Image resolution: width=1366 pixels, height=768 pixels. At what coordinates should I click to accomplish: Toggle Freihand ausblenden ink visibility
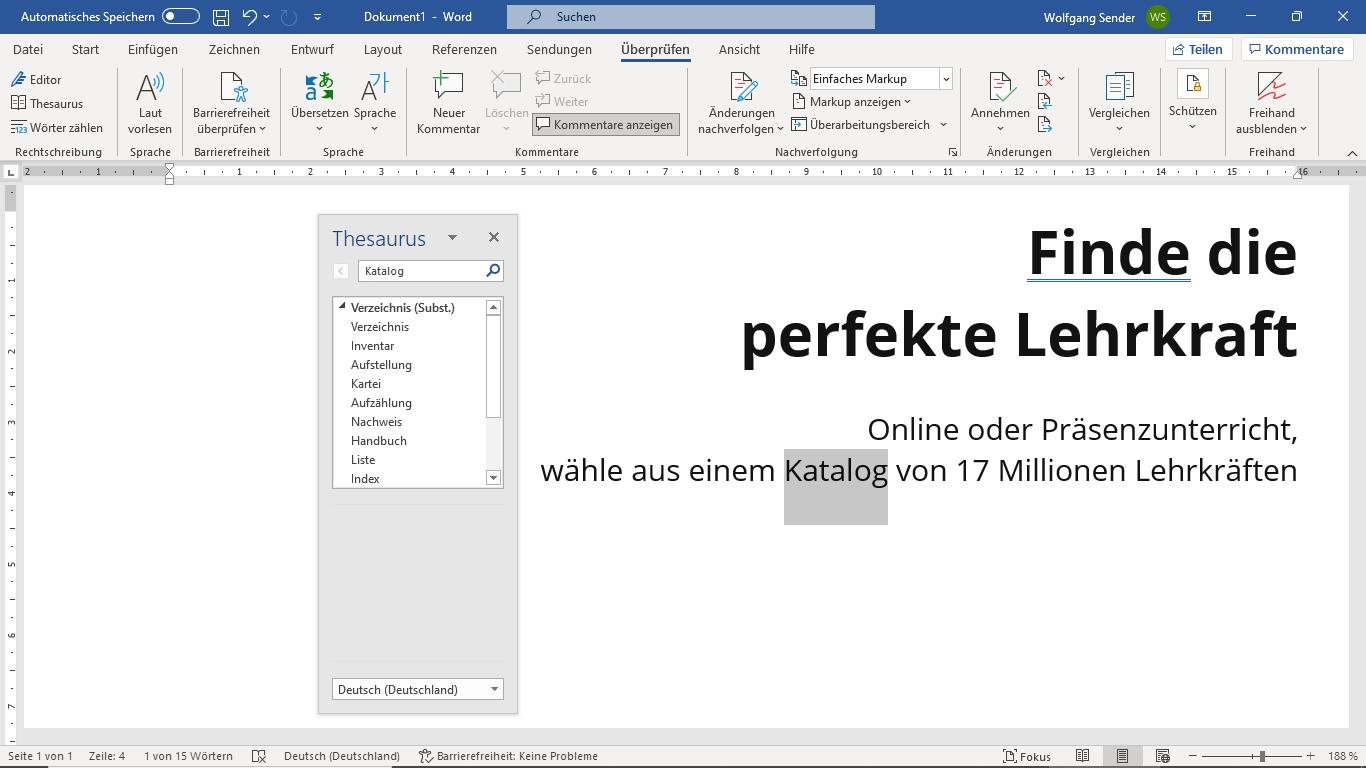tap(1271, 90)
